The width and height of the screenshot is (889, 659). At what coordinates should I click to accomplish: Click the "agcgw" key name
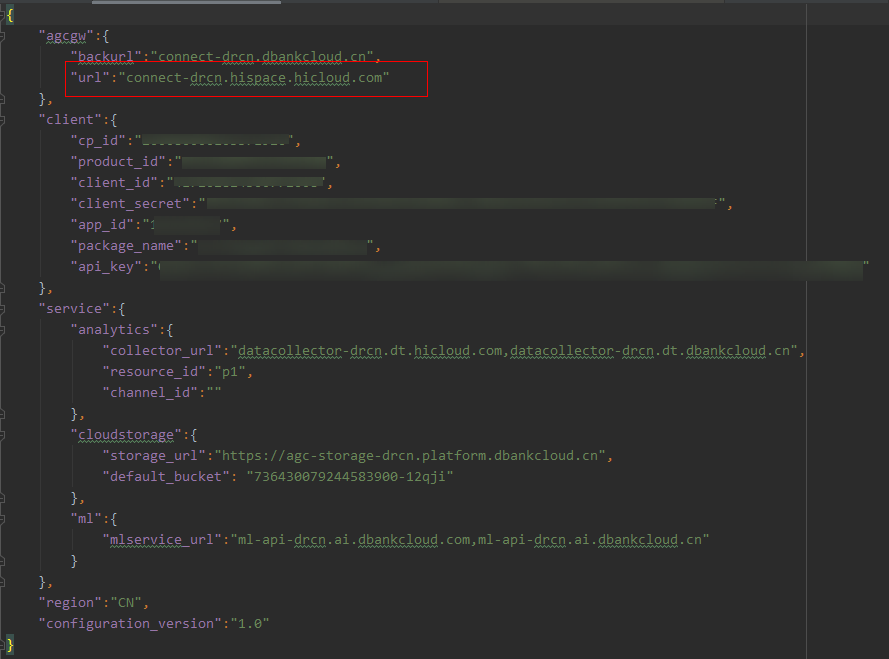click(66, 36)
